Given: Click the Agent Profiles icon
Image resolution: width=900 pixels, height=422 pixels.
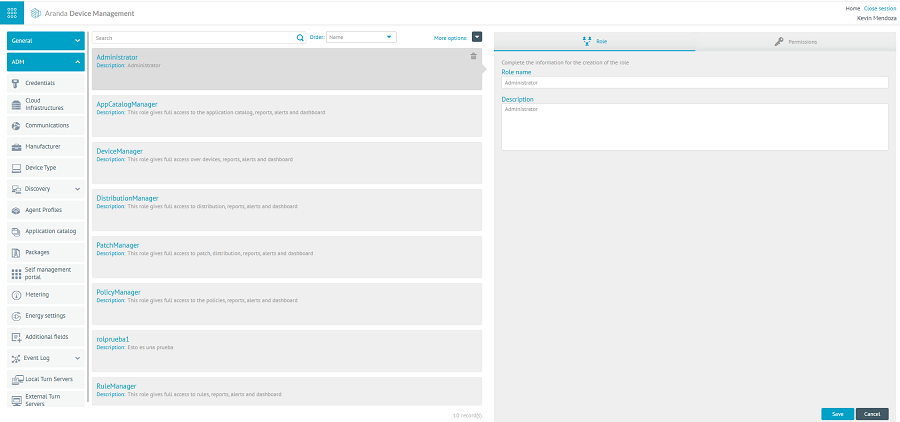Looking at the screenshot, I should tap(16, 210).
